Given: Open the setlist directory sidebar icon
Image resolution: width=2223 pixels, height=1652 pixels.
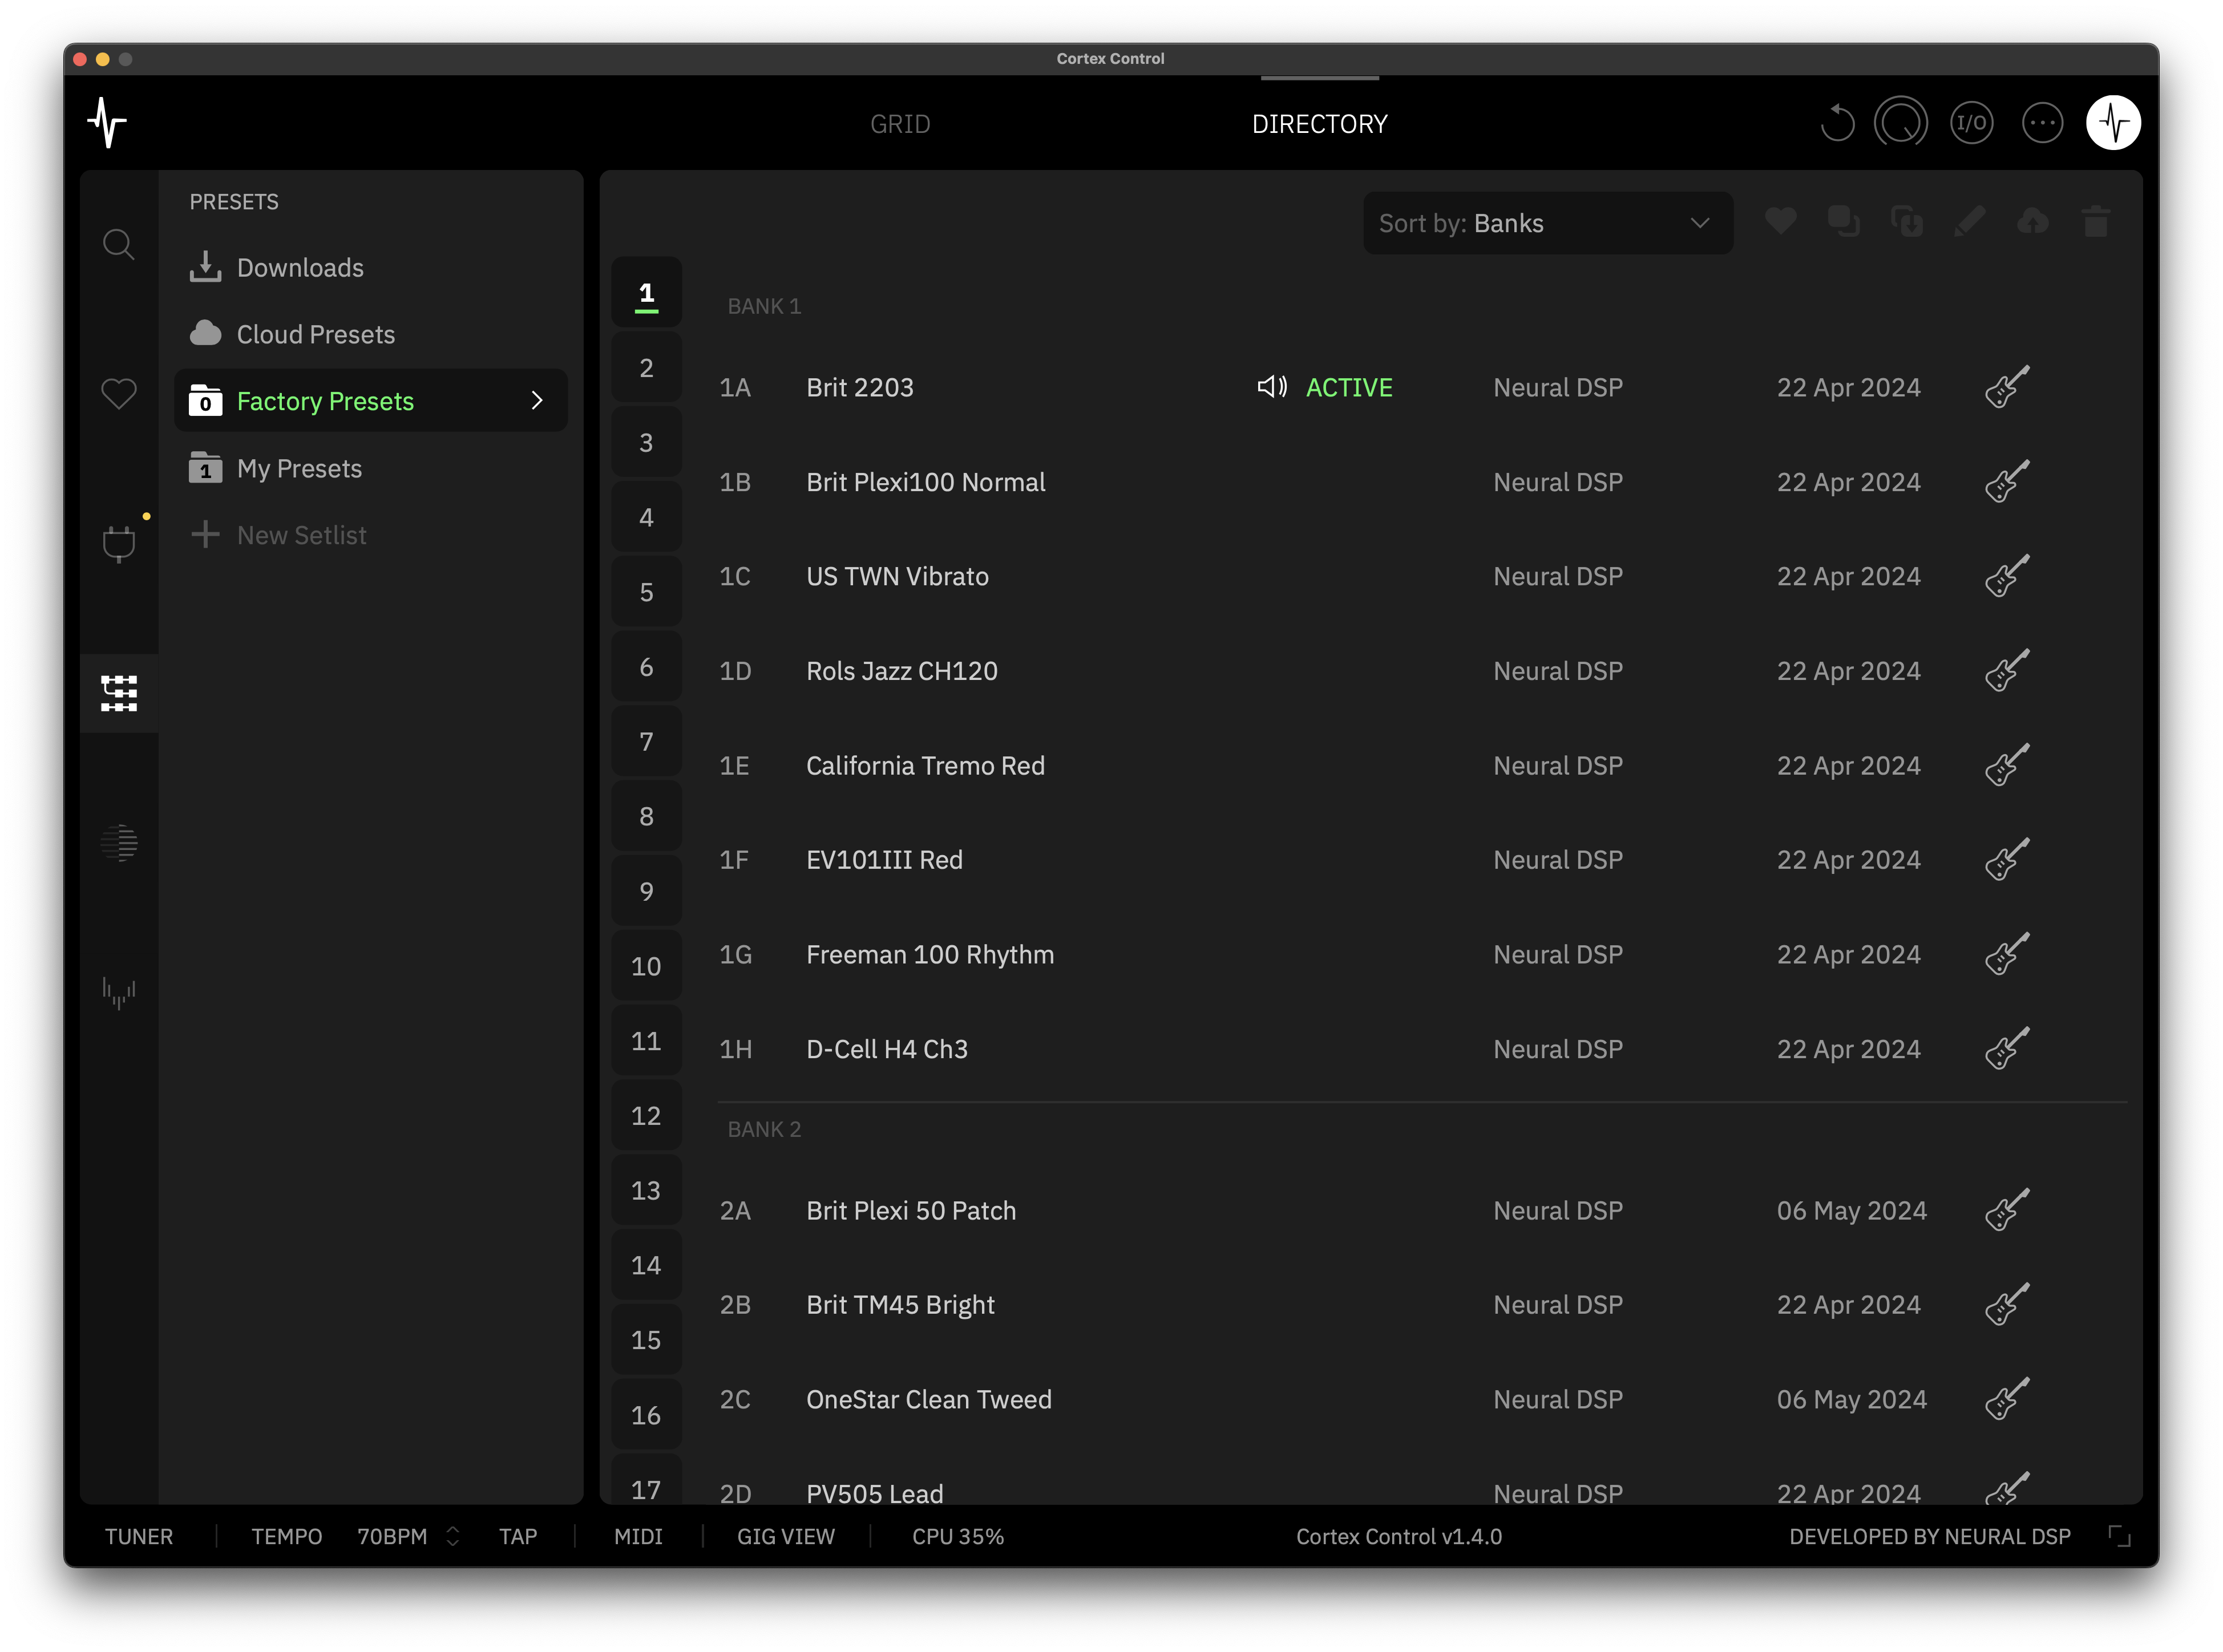Looking at the screenshot, I should point(119,692).
